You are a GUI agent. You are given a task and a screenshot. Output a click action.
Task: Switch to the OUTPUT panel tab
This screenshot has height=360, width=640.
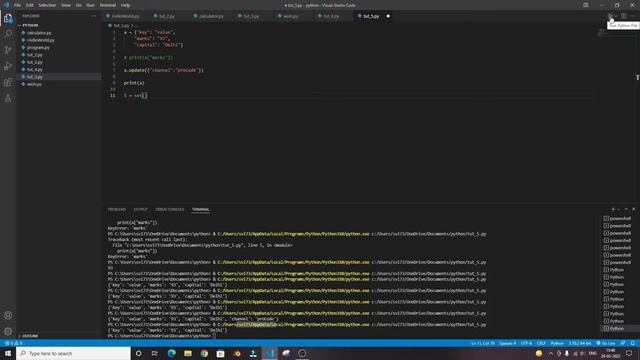pos(140,209)
